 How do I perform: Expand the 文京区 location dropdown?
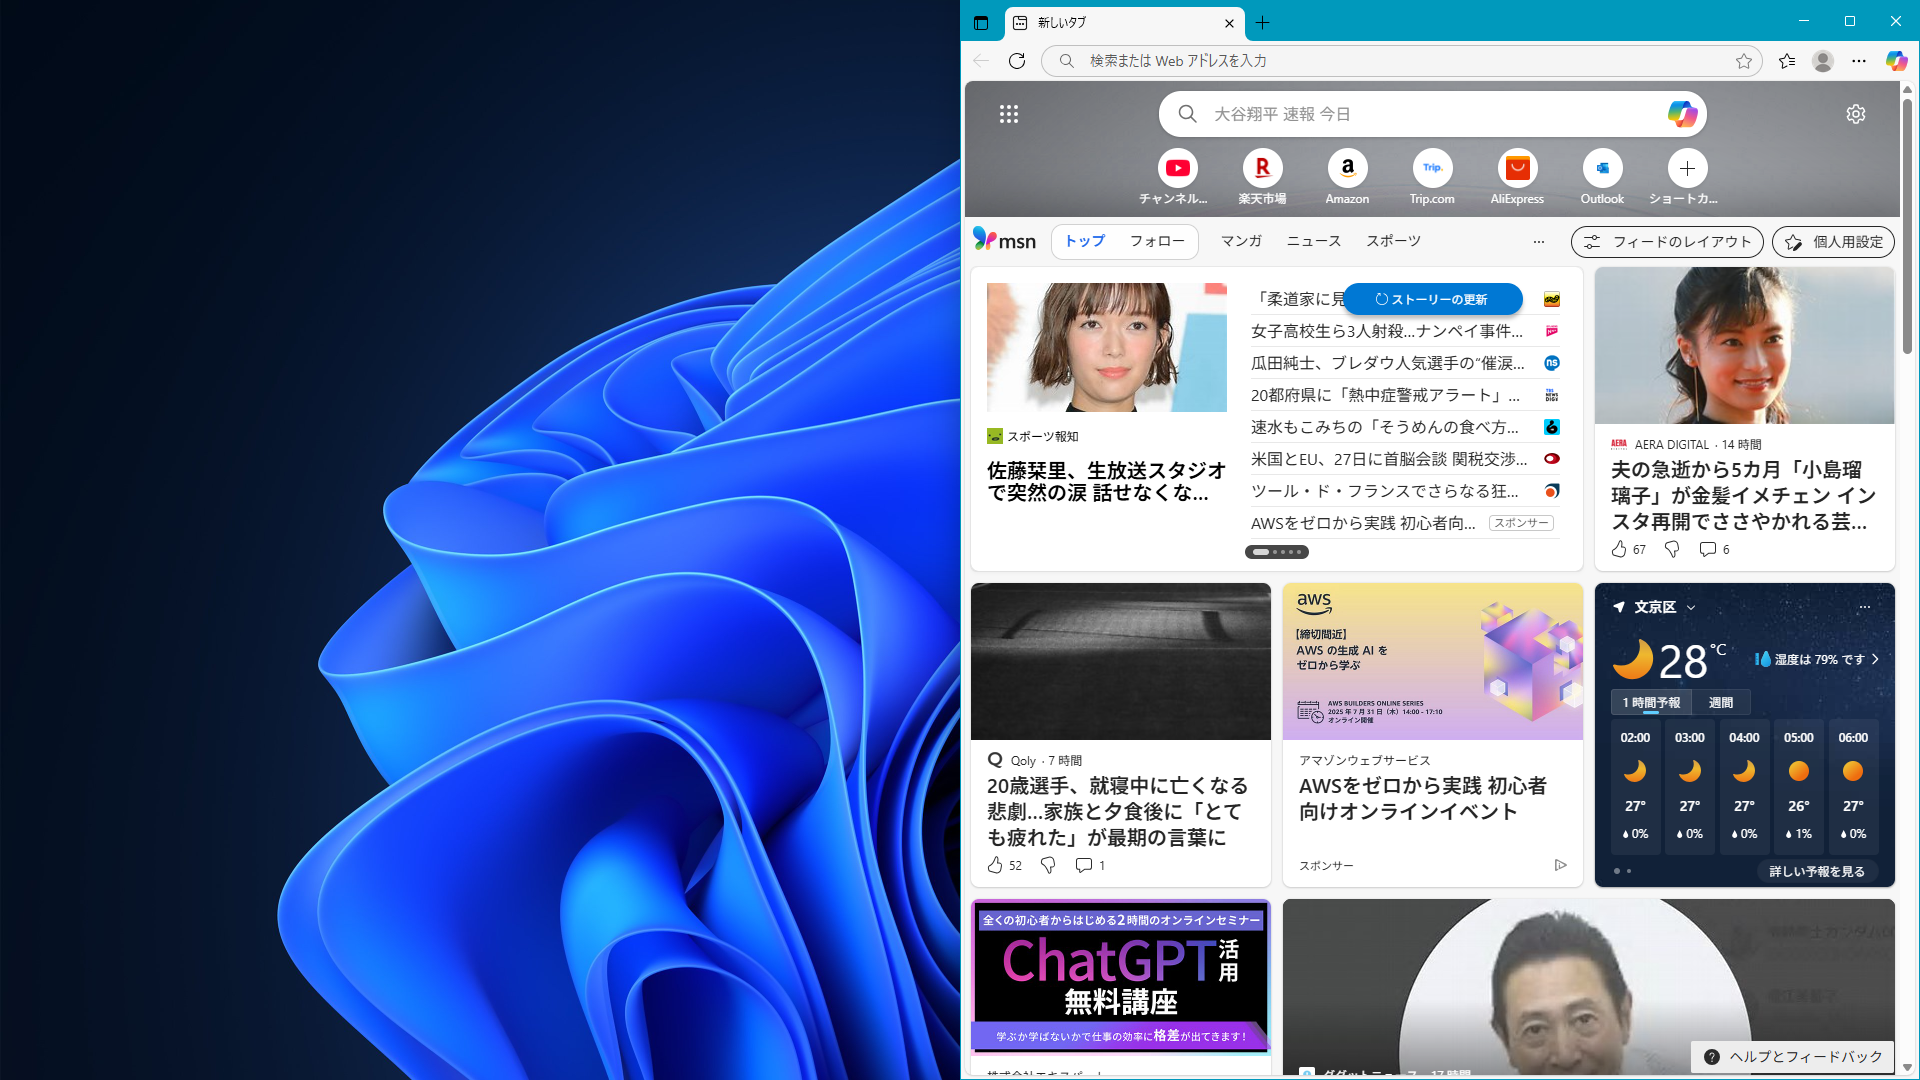[1691, 607]
